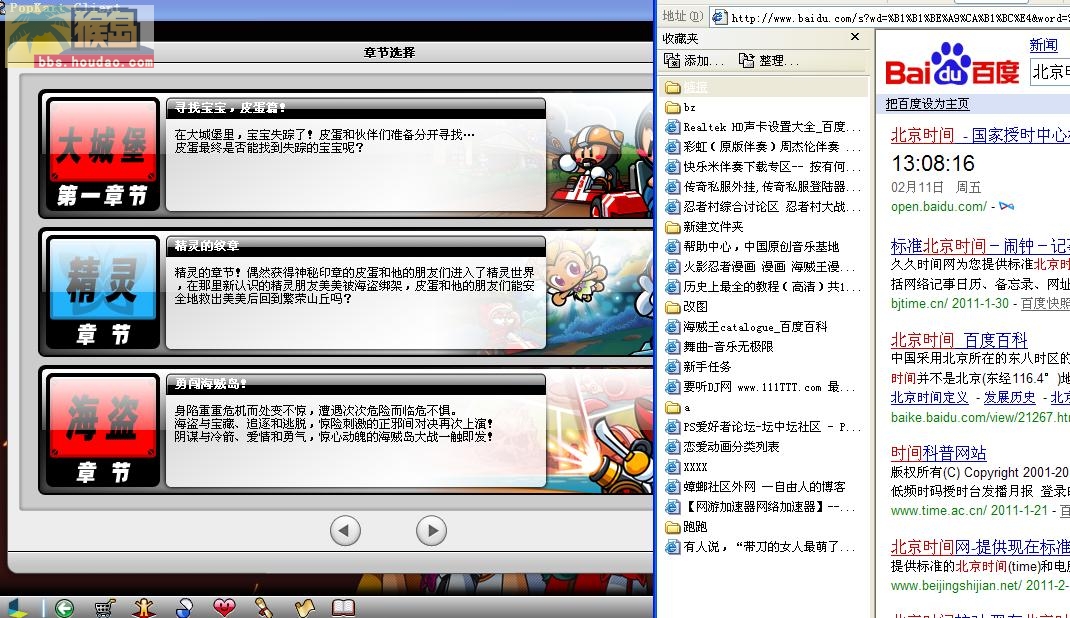Expand the folder named a
Screen dimensions: 1070x618
(x=678, y=407)
